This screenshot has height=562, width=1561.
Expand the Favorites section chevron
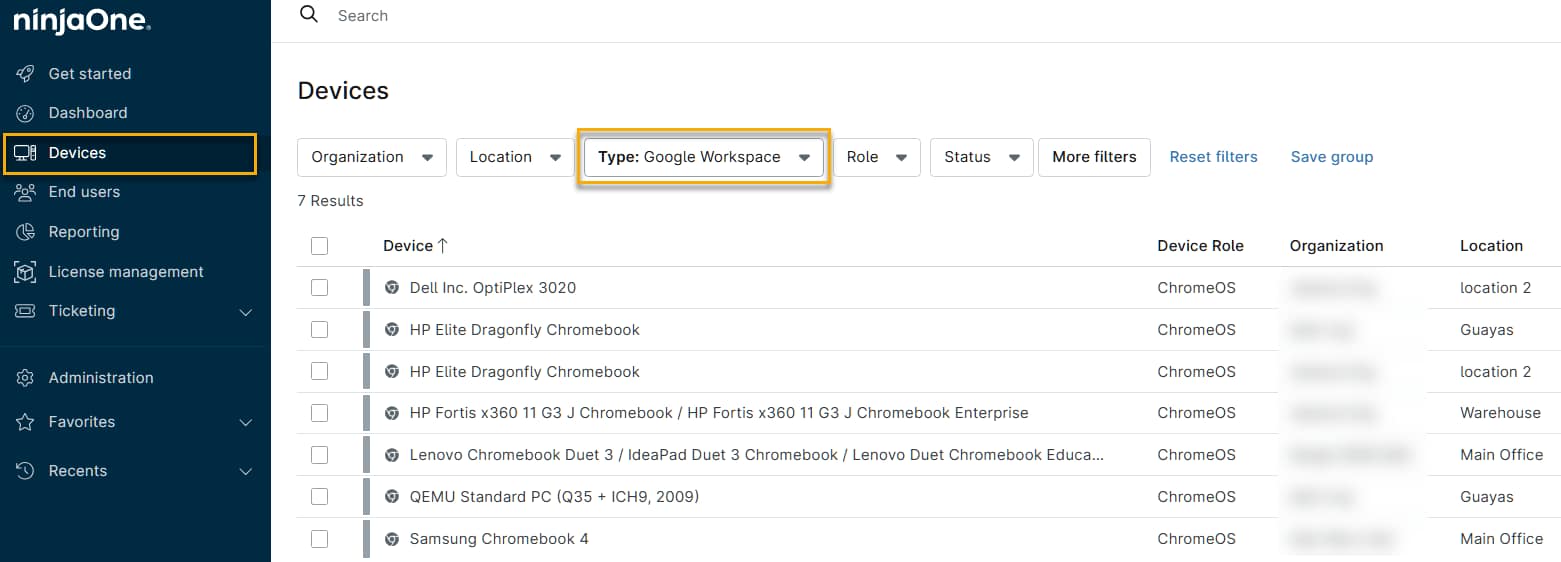246,423
